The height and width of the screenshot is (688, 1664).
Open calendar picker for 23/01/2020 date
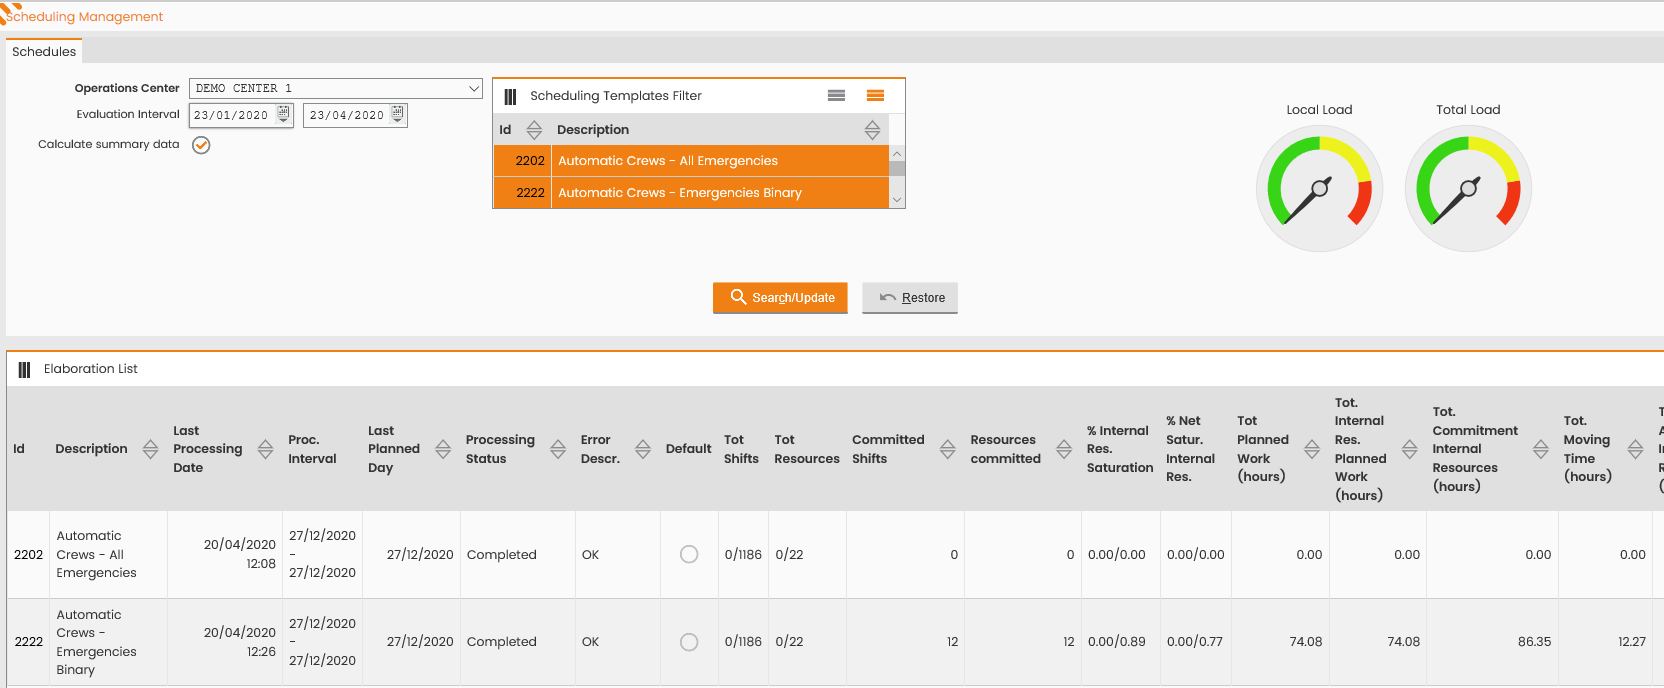click(x=283, y=114)
